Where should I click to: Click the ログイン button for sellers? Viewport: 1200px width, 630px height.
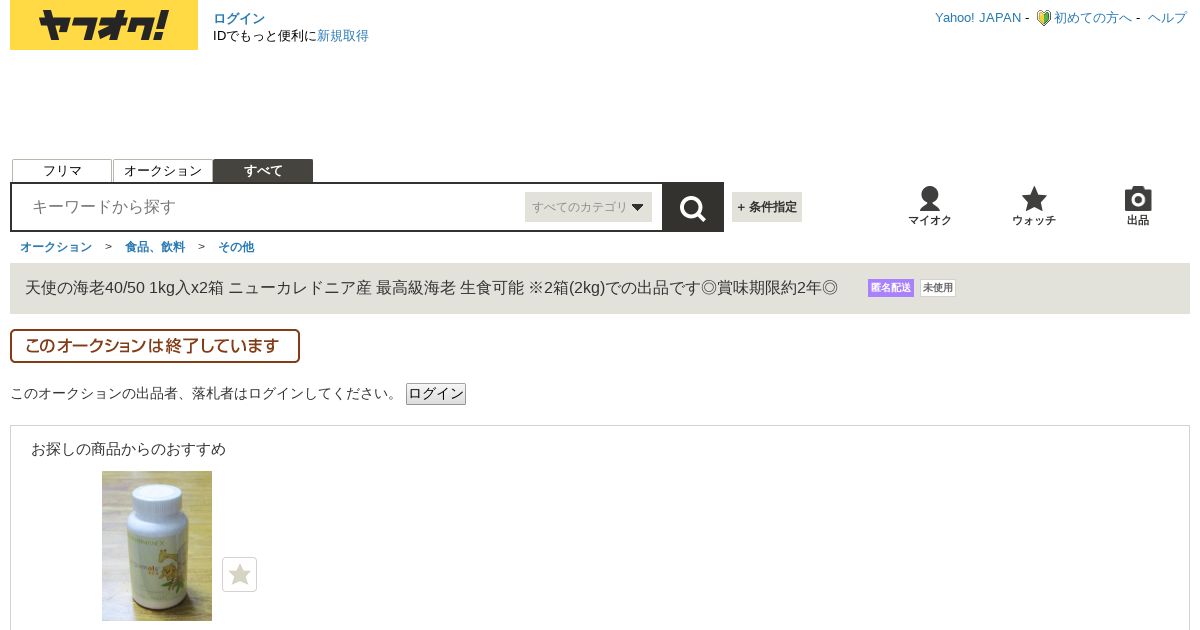click(x=436, y=394)
